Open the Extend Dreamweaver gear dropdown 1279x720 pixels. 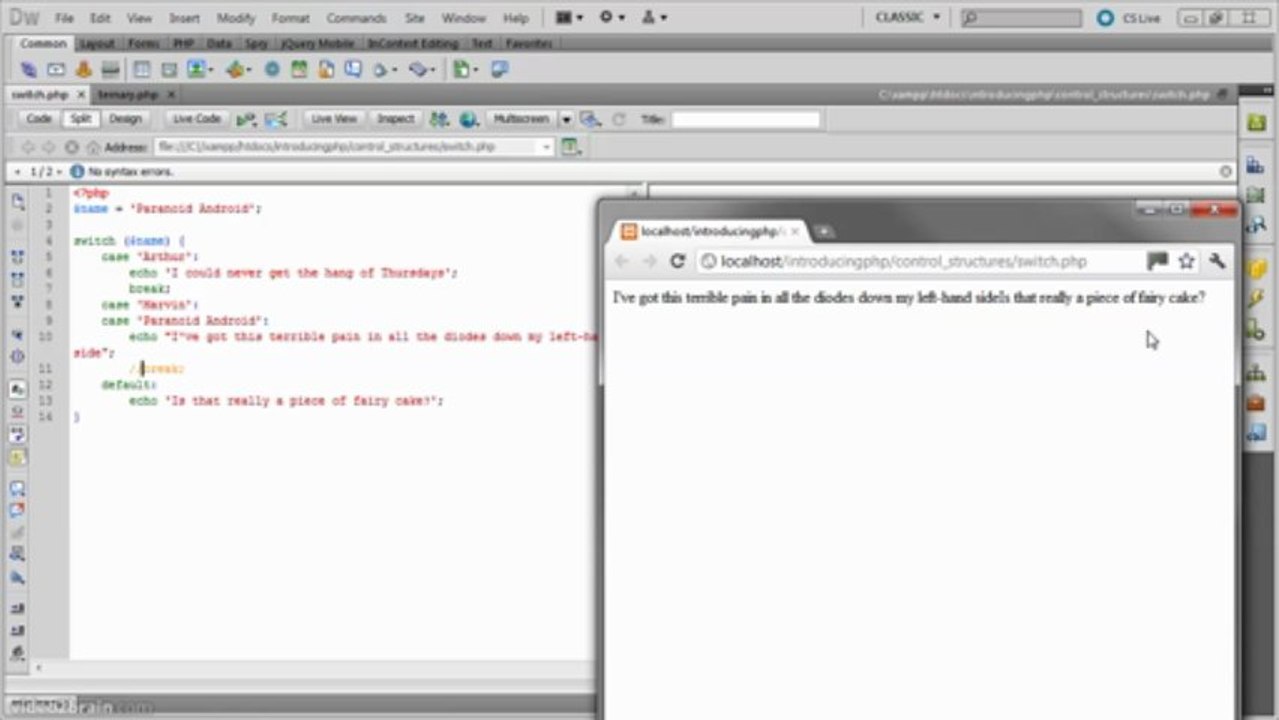612,18
